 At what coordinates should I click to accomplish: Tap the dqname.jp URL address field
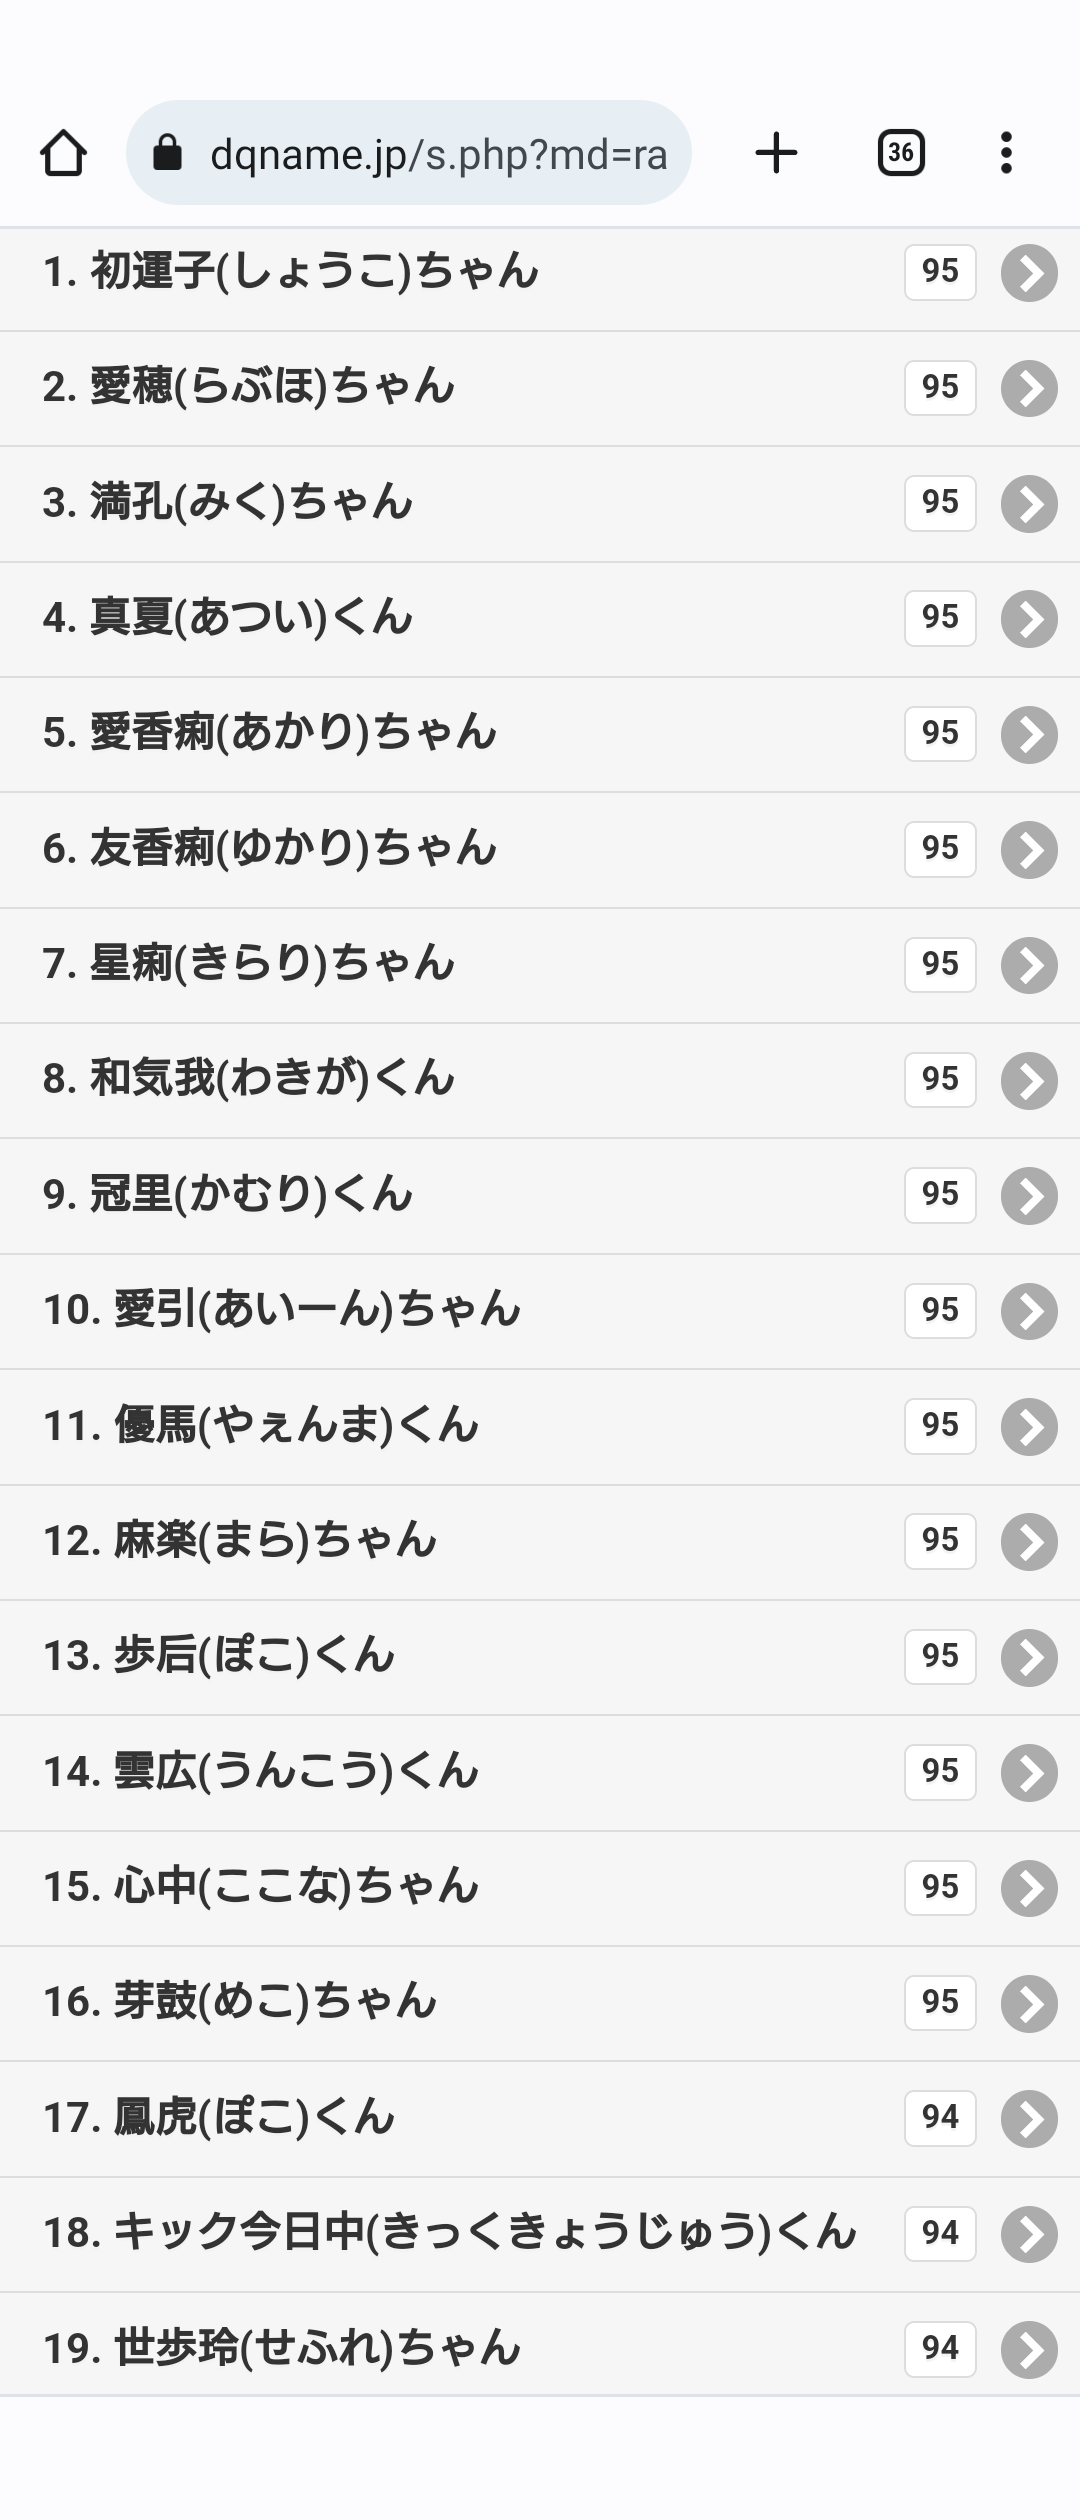coord(438,154)
